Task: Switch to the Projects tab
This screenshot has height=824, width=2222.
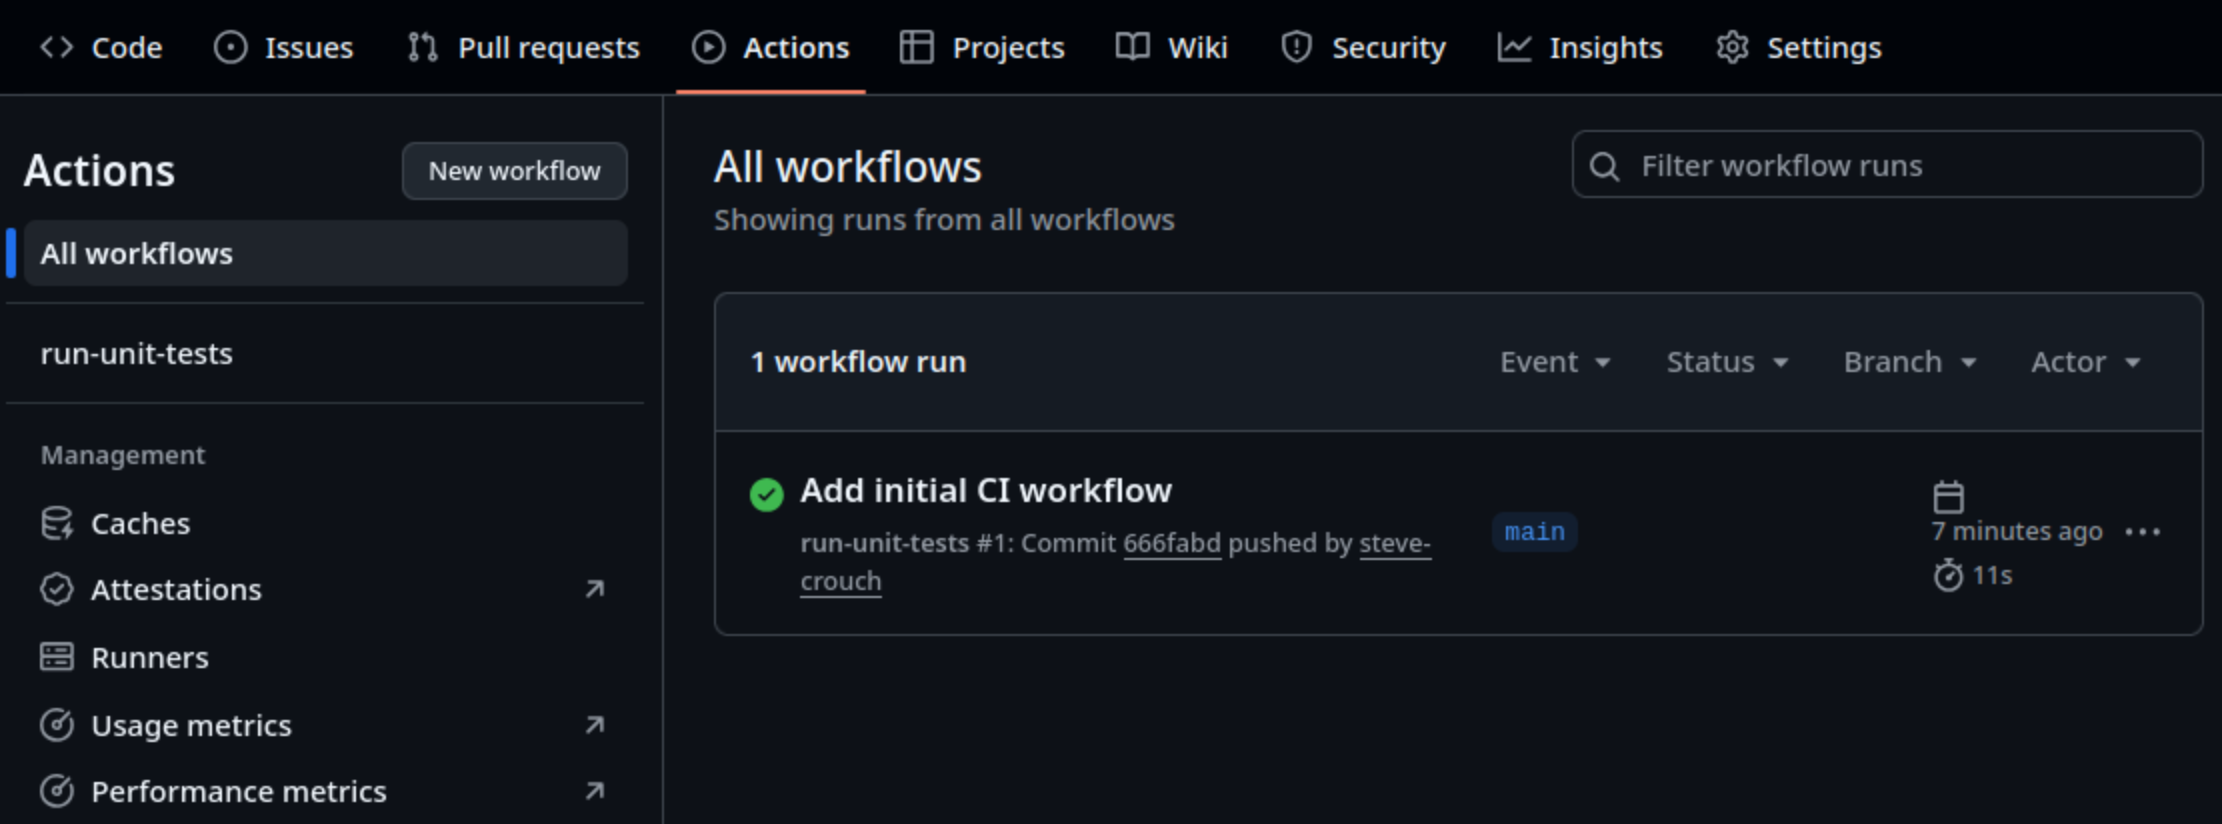Action: pos(982,47)
